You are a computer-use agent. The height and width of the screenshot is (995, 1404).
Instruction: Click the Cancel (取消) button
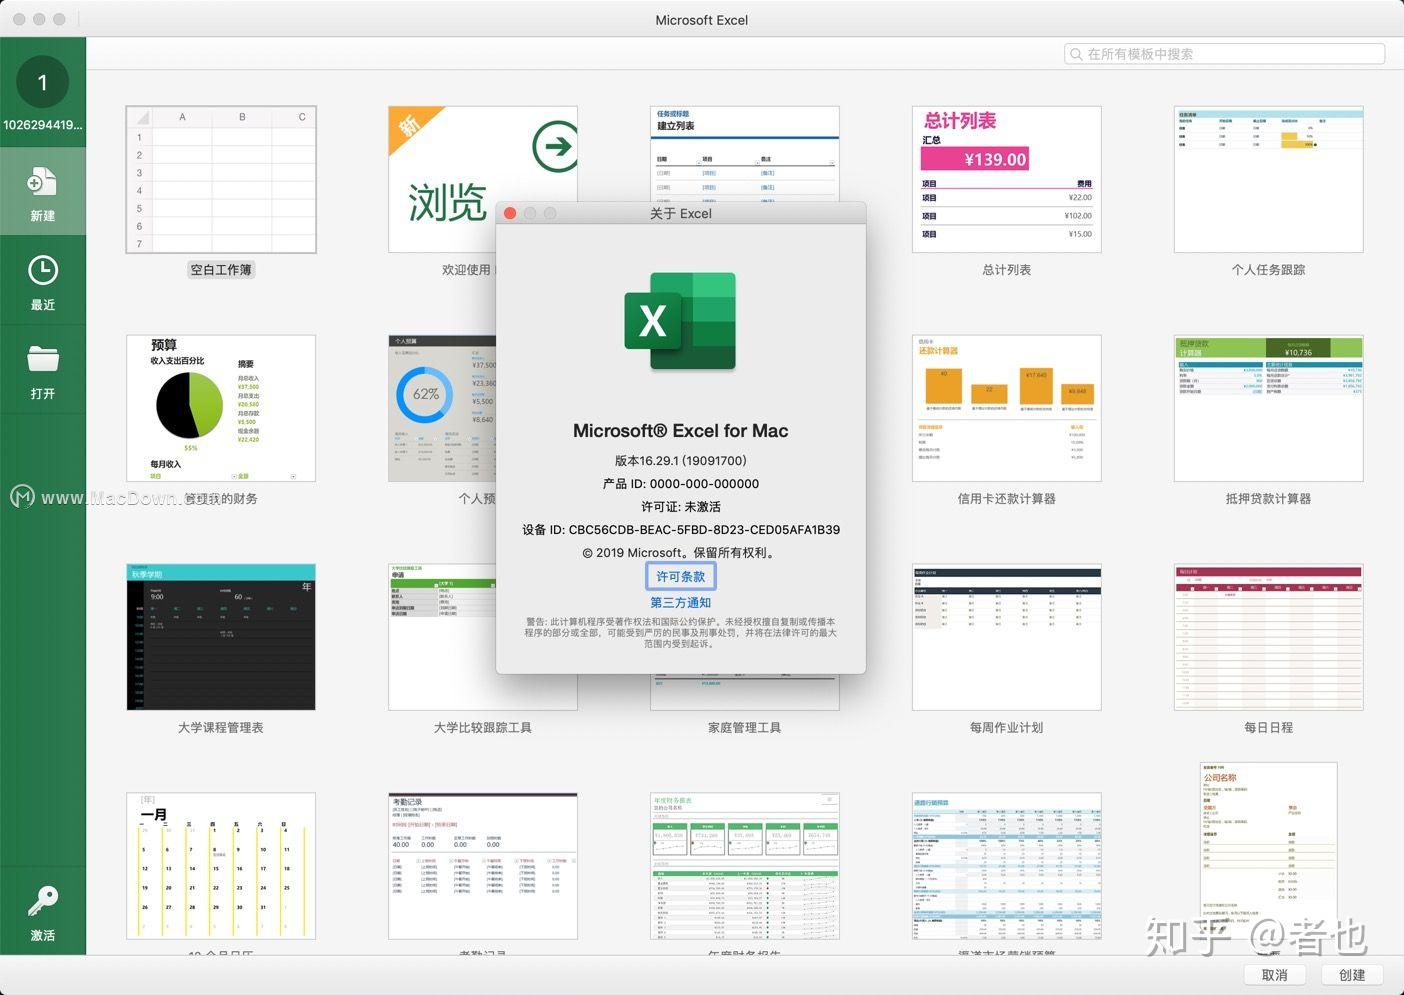coord(1274,975)
